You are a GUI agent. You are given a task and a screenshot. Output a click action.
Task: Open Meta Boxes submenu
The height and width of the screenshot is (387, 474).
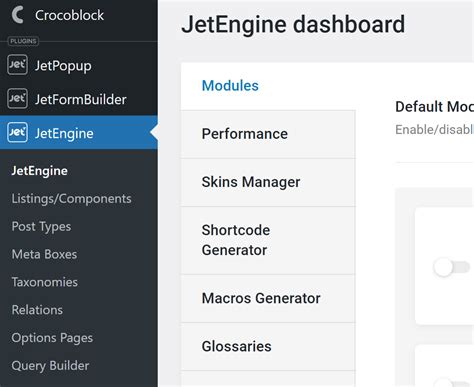point(44,254)
